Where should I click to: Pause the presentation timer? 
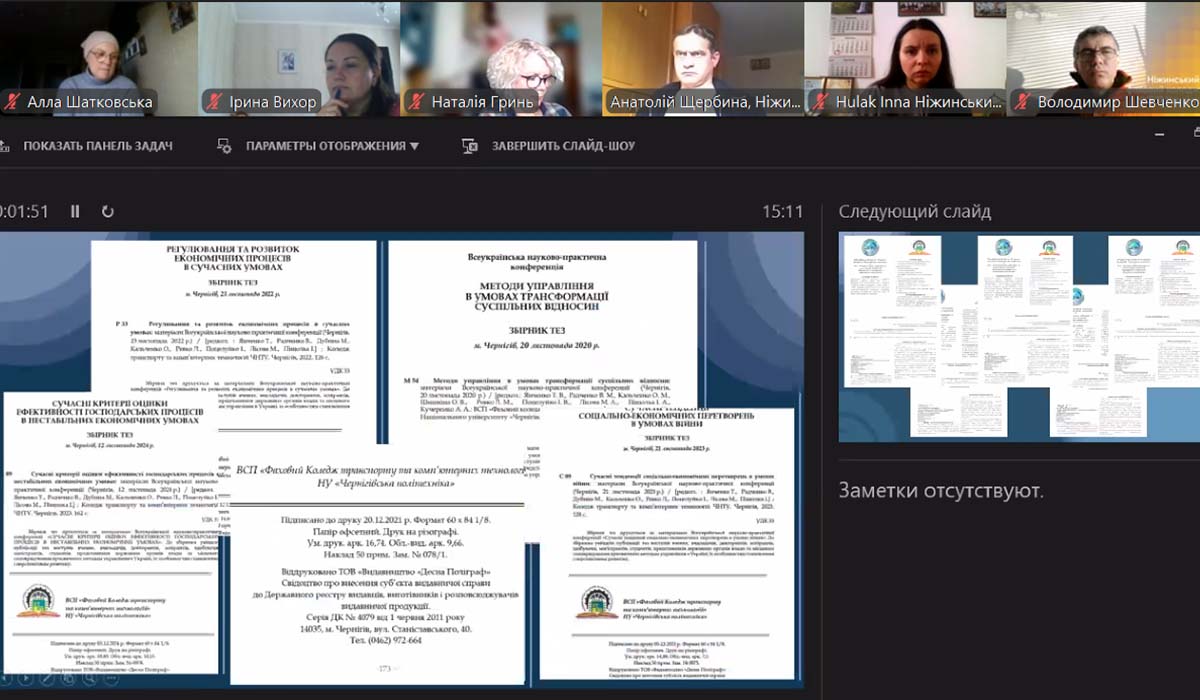tap(75, 211)
